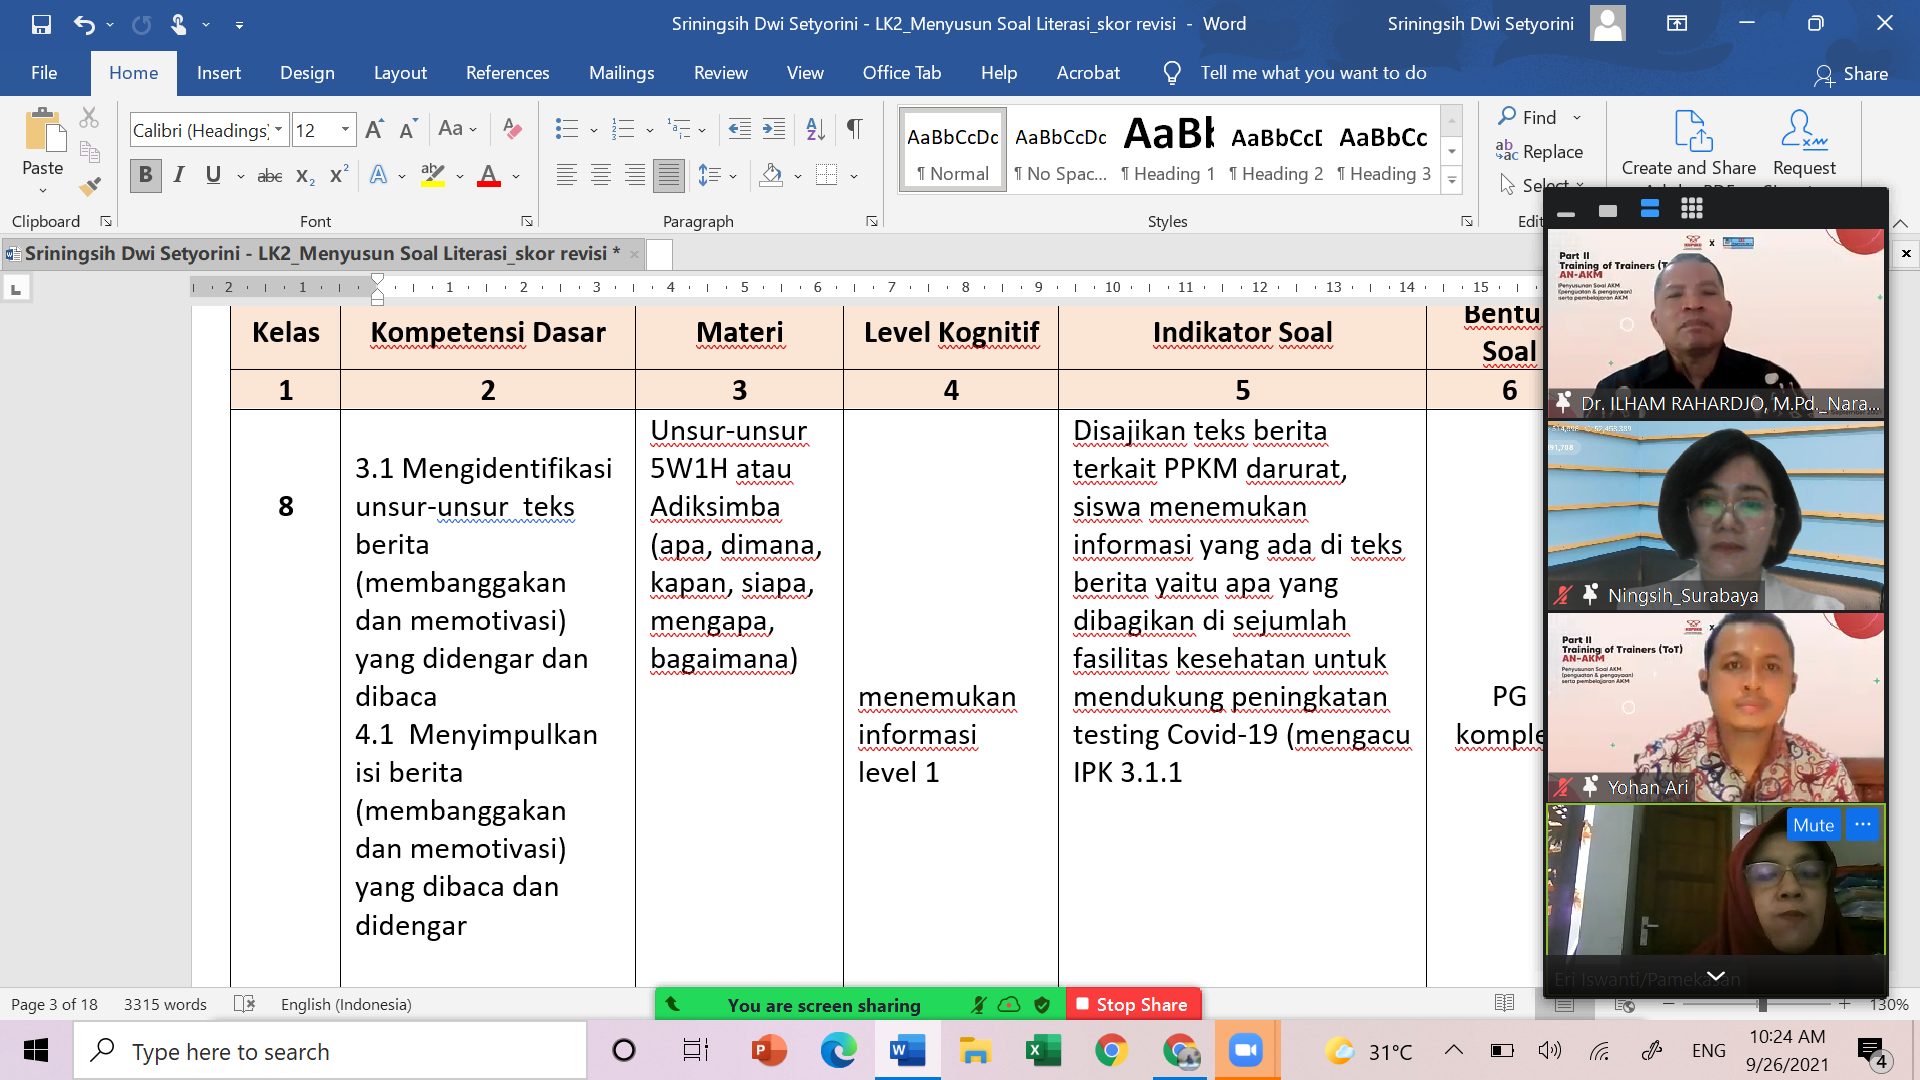Activate the Format Painter brush

(89, 186)
